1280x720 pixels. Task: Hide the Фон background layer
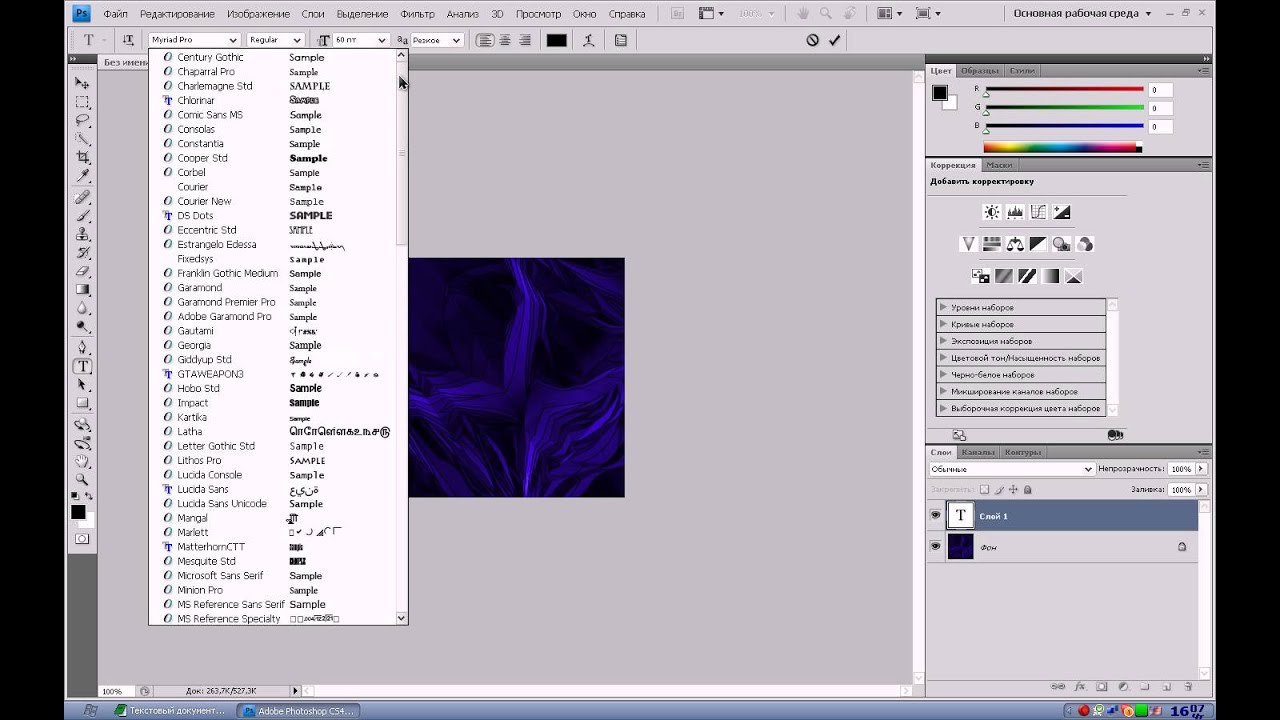[936, 547]
